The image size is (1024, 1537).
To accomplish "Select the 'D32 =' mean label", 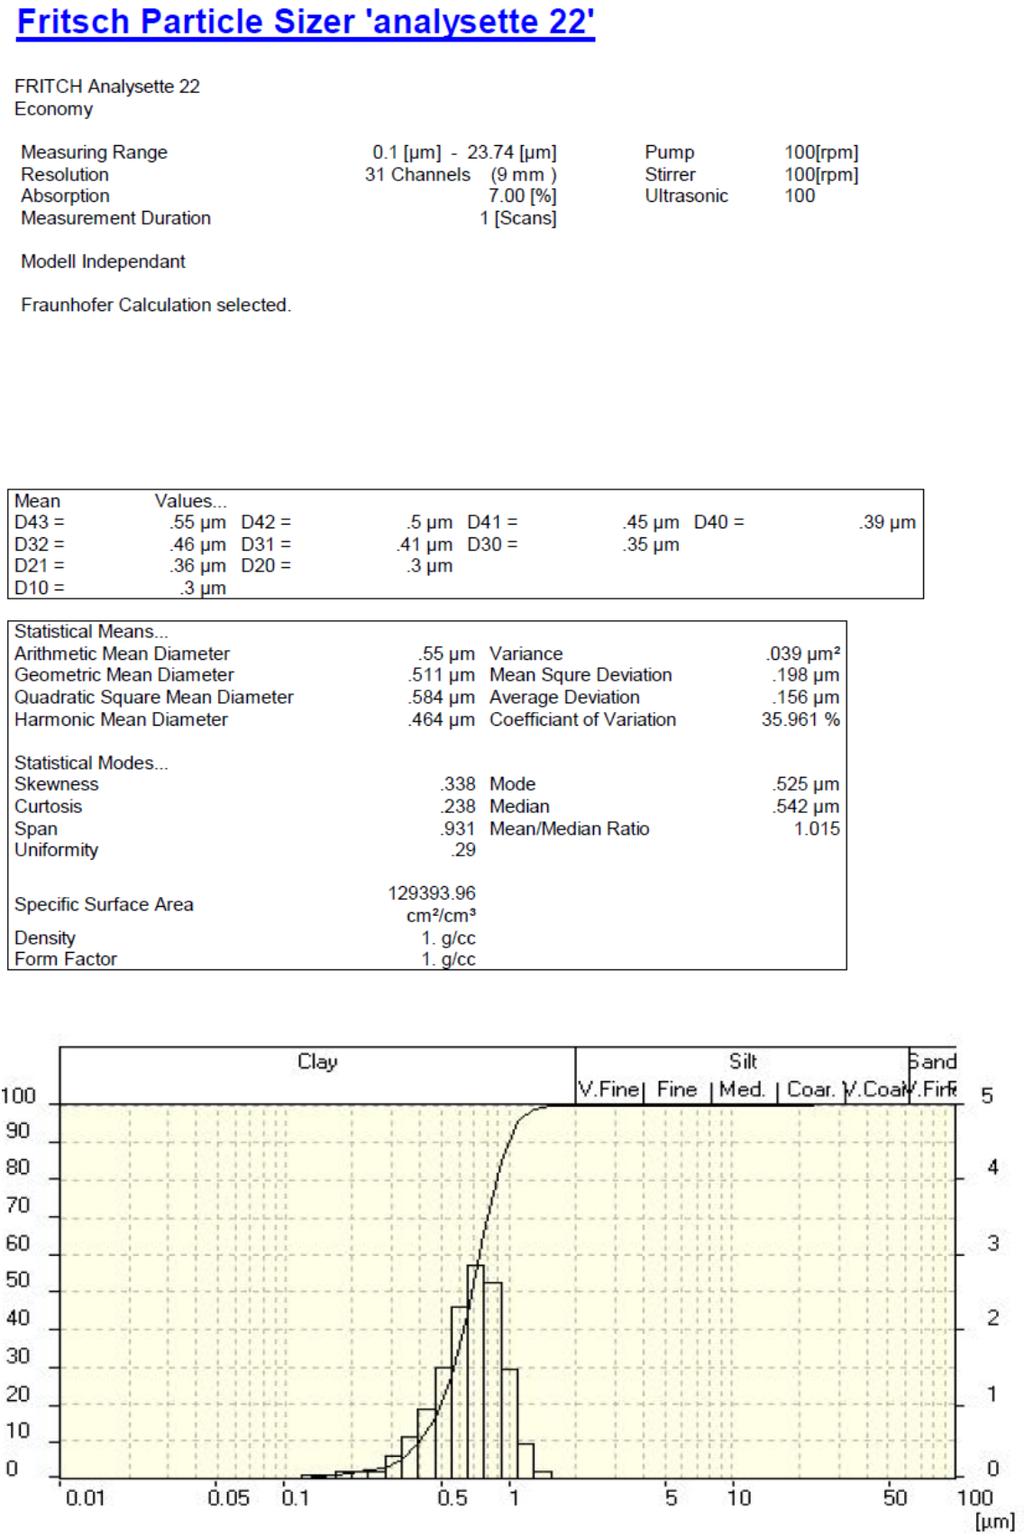I will click(x=39, y=545).
